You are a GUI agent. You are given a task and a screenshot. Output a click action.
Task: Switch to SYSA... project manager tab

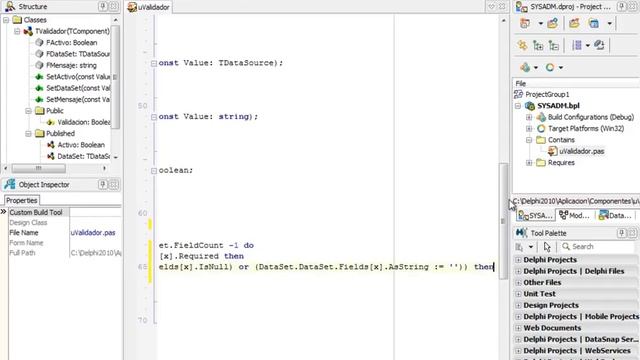[x=535, y=216]
